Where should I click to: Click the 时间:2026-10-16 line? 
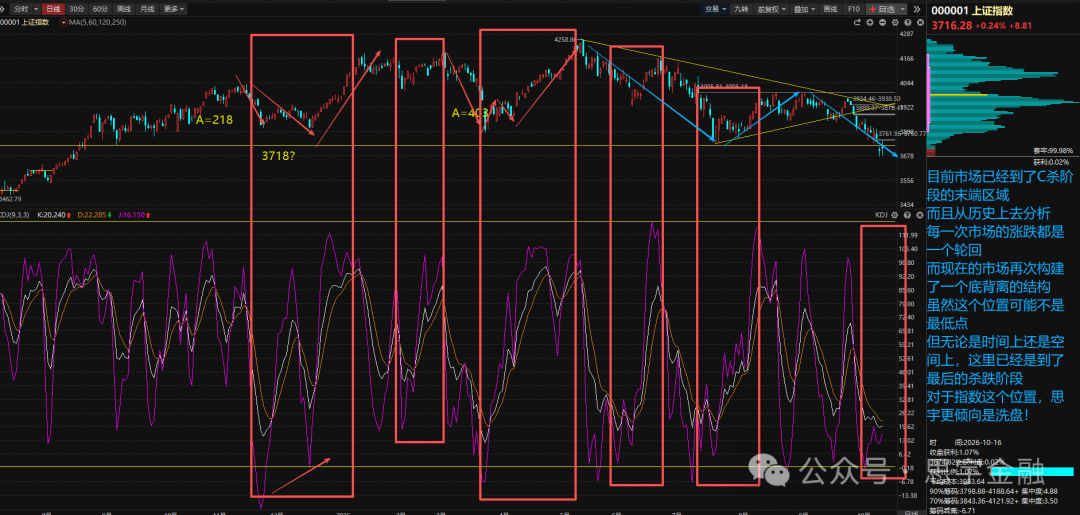pyautogui.click(x=965, y=443)
